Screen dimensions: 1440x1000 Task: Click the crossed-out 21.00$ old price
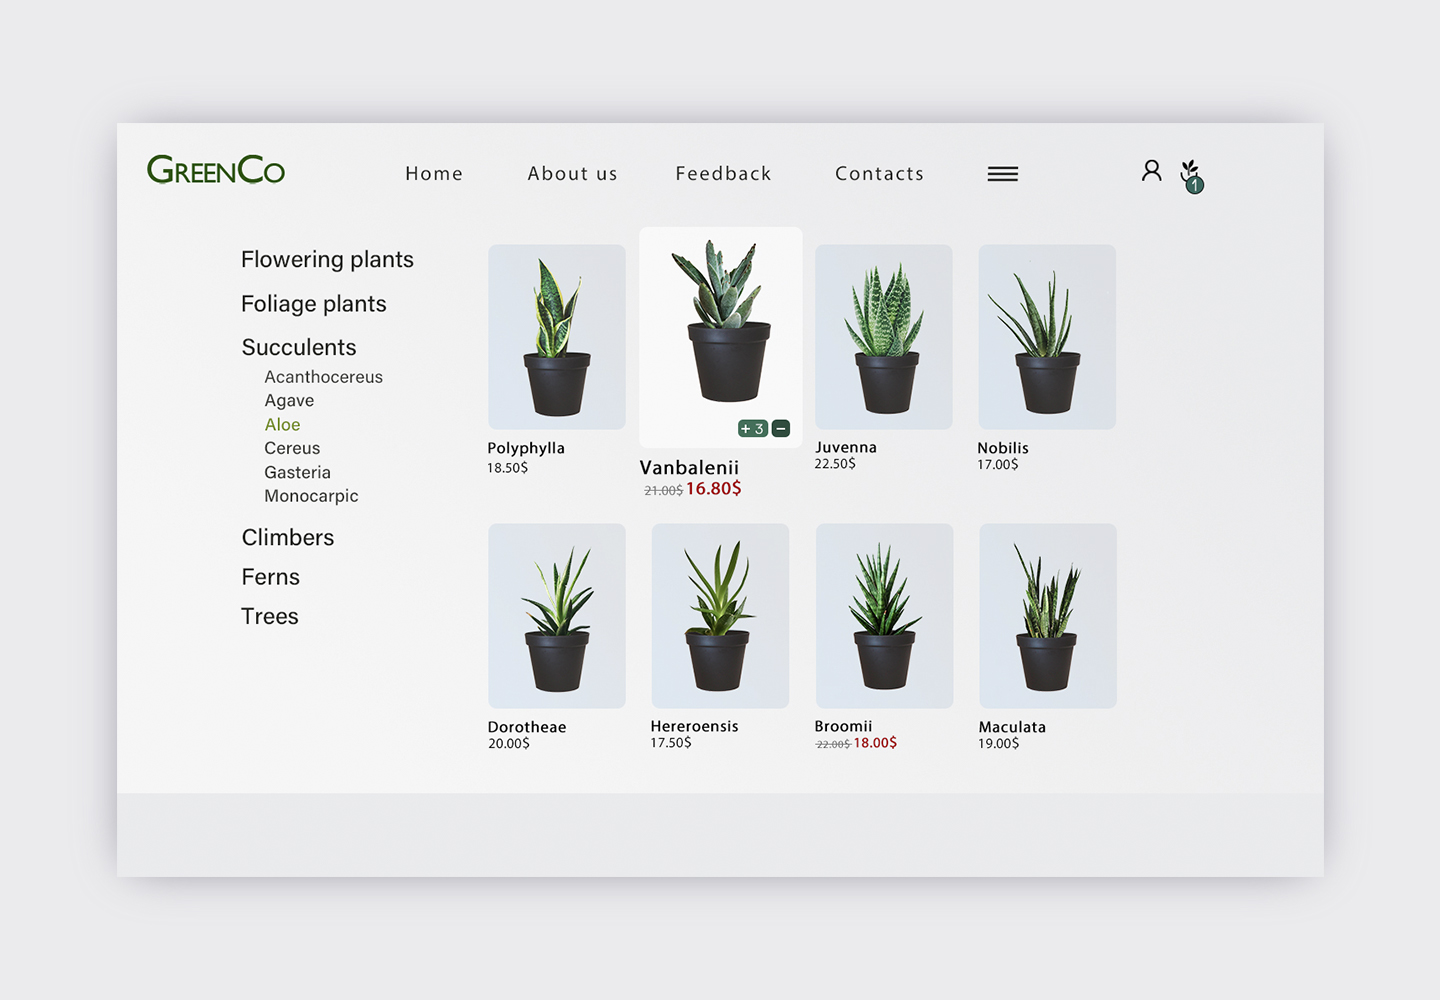pos(664,491)
